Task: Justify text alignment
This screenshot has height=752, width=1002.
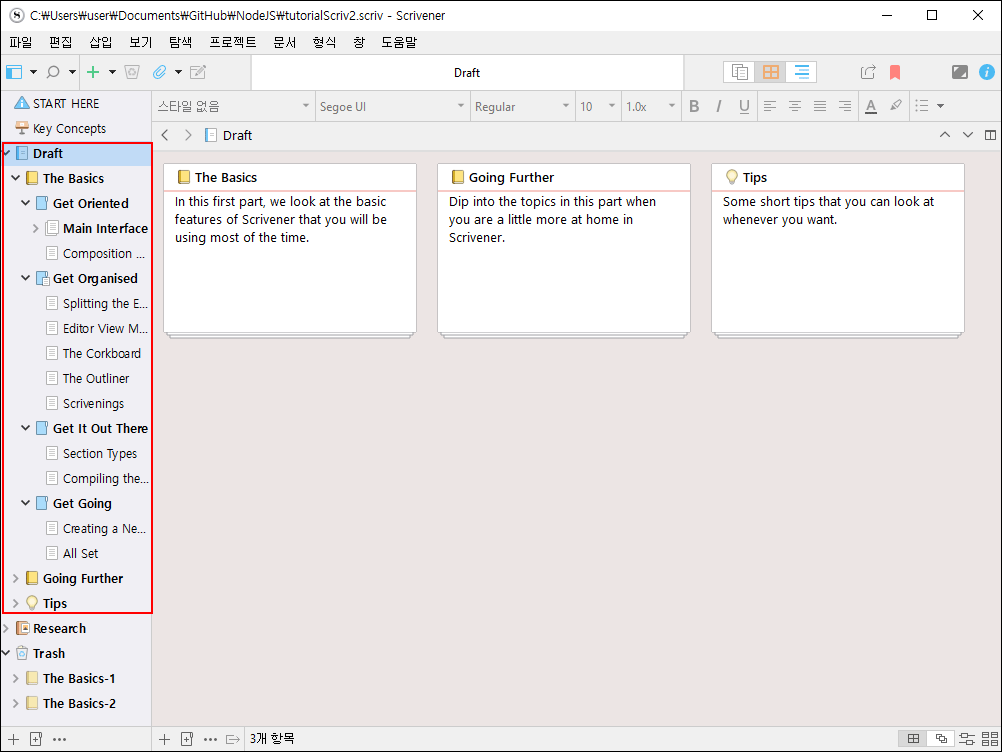Action: click(820, 106)
